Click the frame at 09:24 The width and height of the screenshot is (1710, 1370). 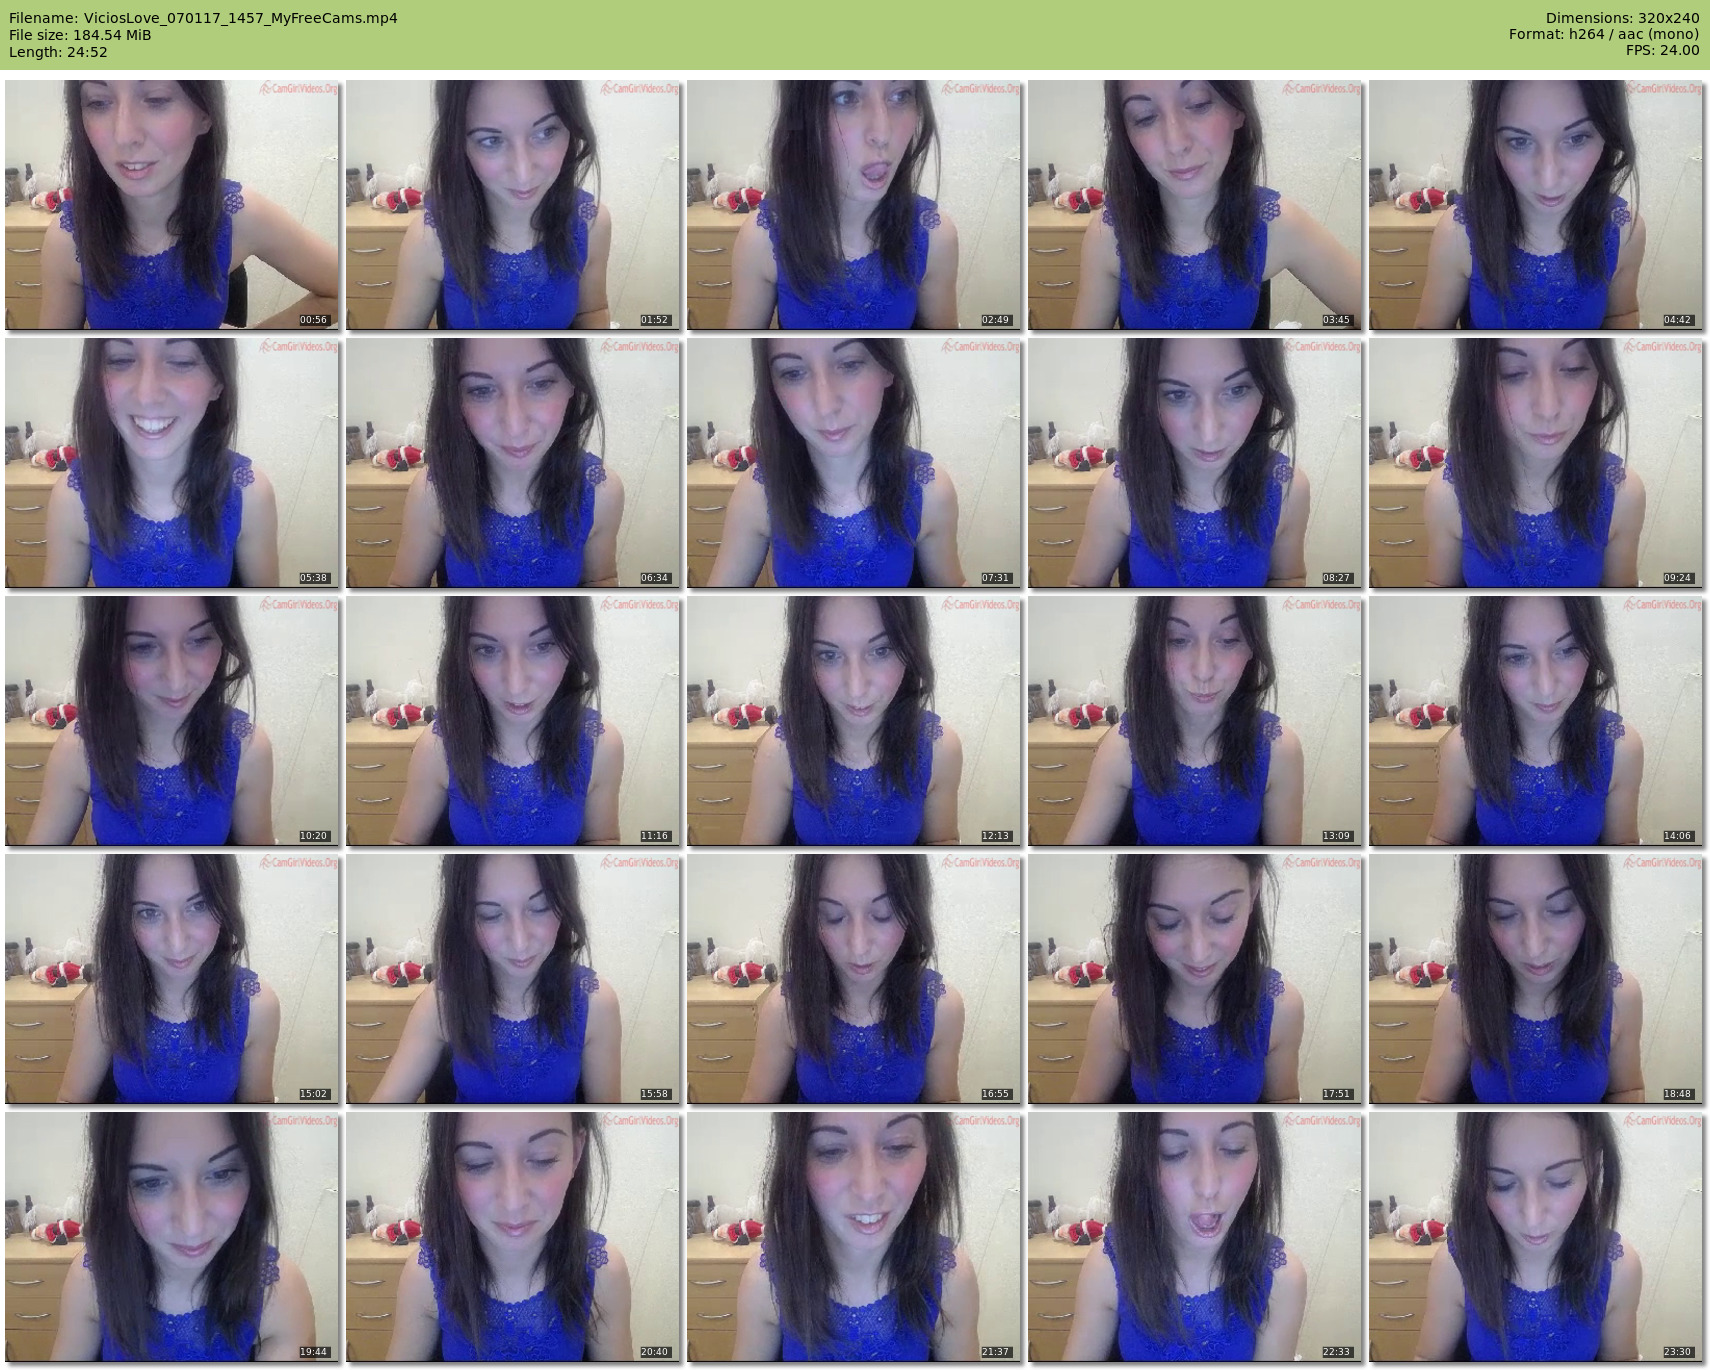coord(1535,462)
